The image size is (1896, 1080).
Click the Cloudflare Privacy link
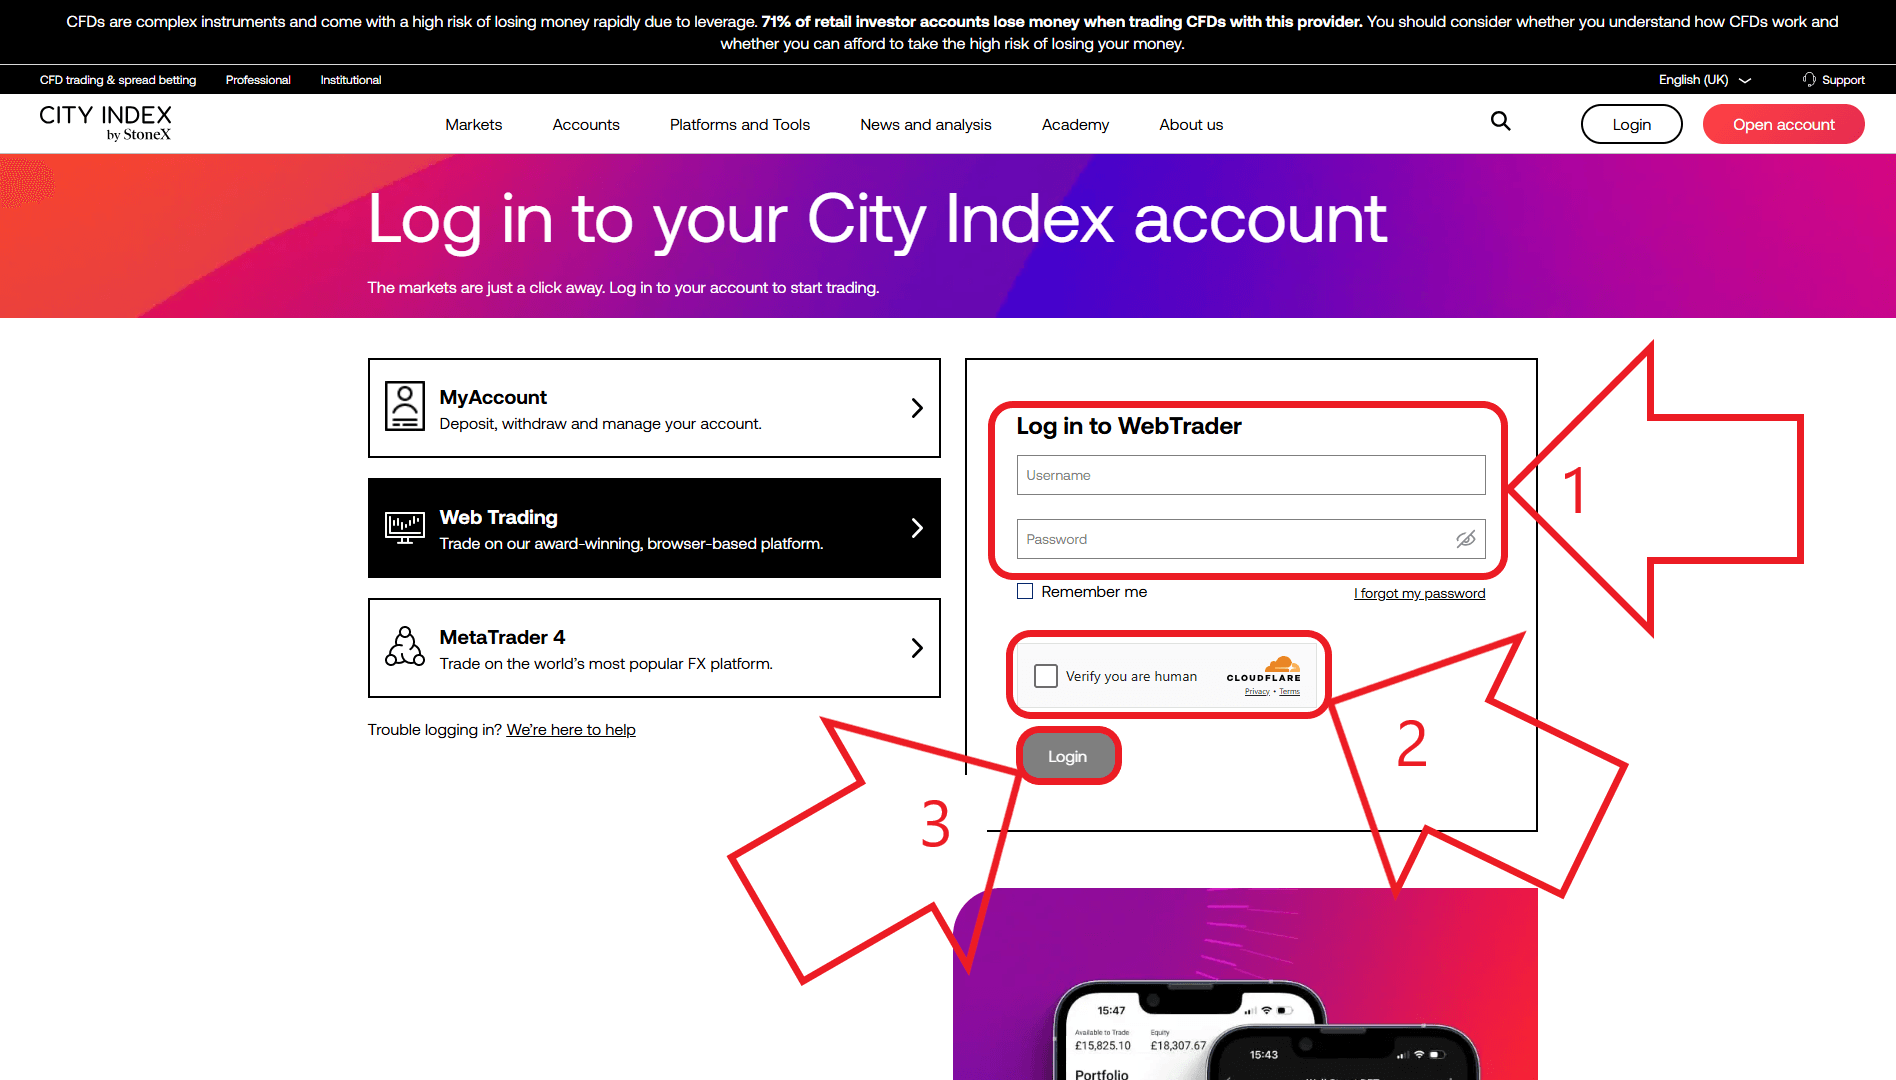pos(1257,691)
